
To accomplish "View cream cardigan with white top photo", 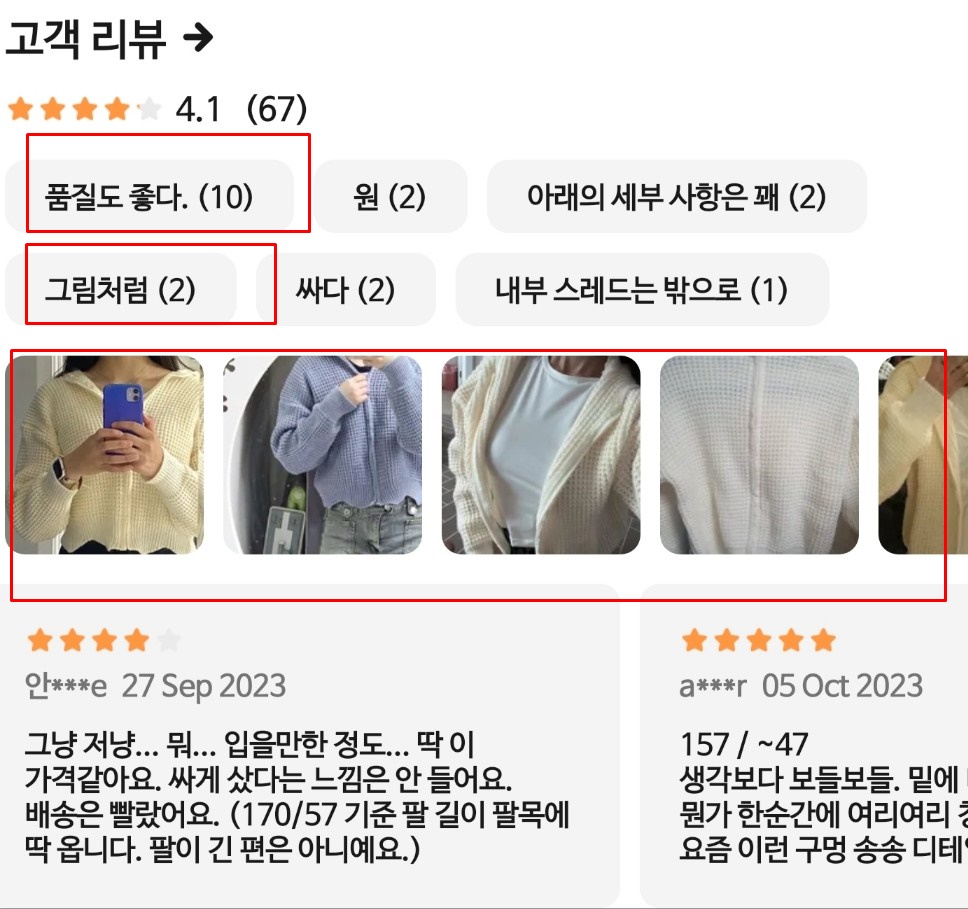I will tap(541, 454).
